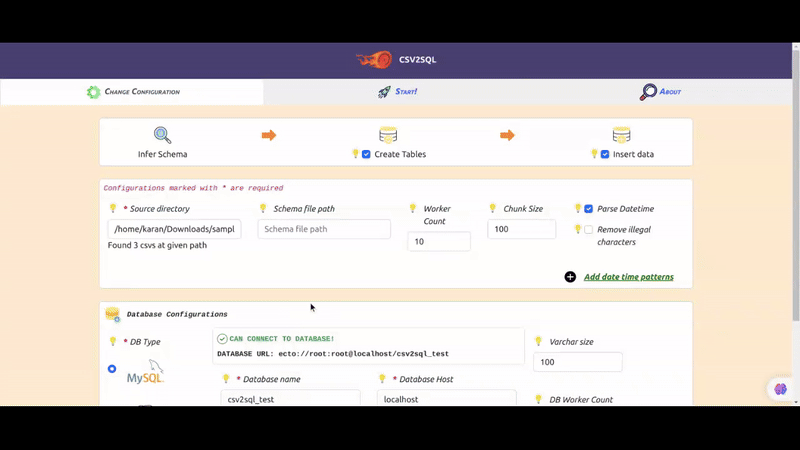Click the page vertical scrollbar
The height and width of the screenshot is (450, 800).
[x=796, y=185]
